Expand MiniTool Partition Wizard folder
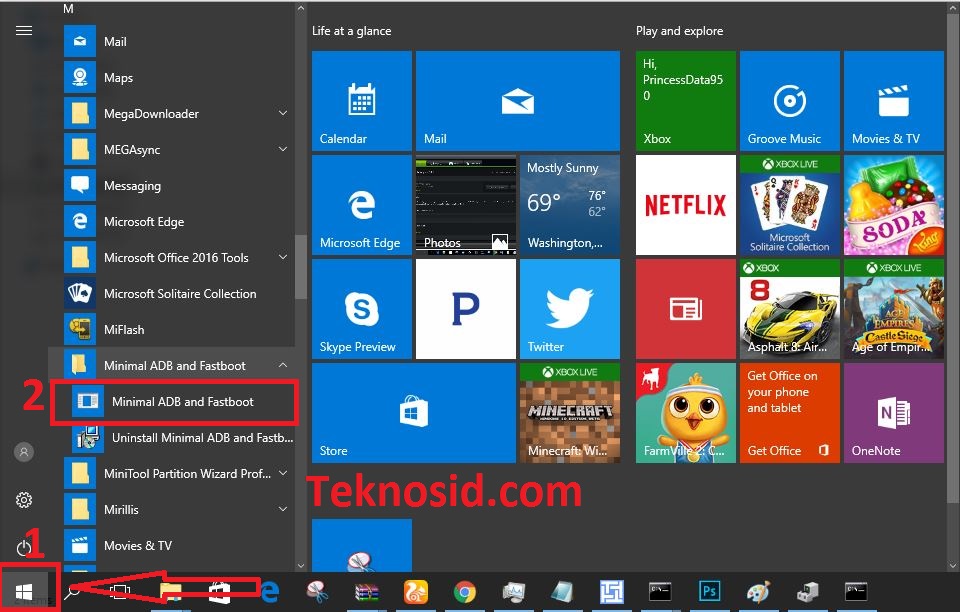960x612 pixels. pyautogui.click(x=283, y=473)
